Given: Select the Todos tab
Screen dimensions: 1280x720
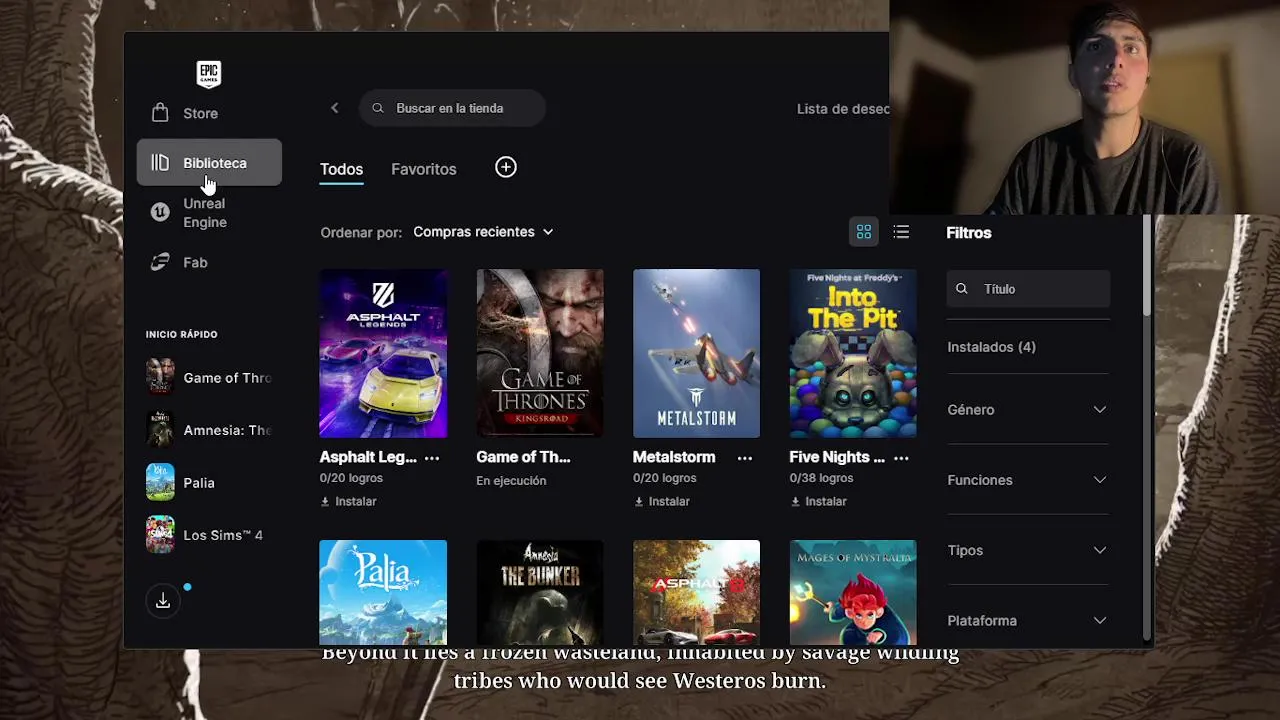Looking at the screenshot, I should (x=341, y=169).
